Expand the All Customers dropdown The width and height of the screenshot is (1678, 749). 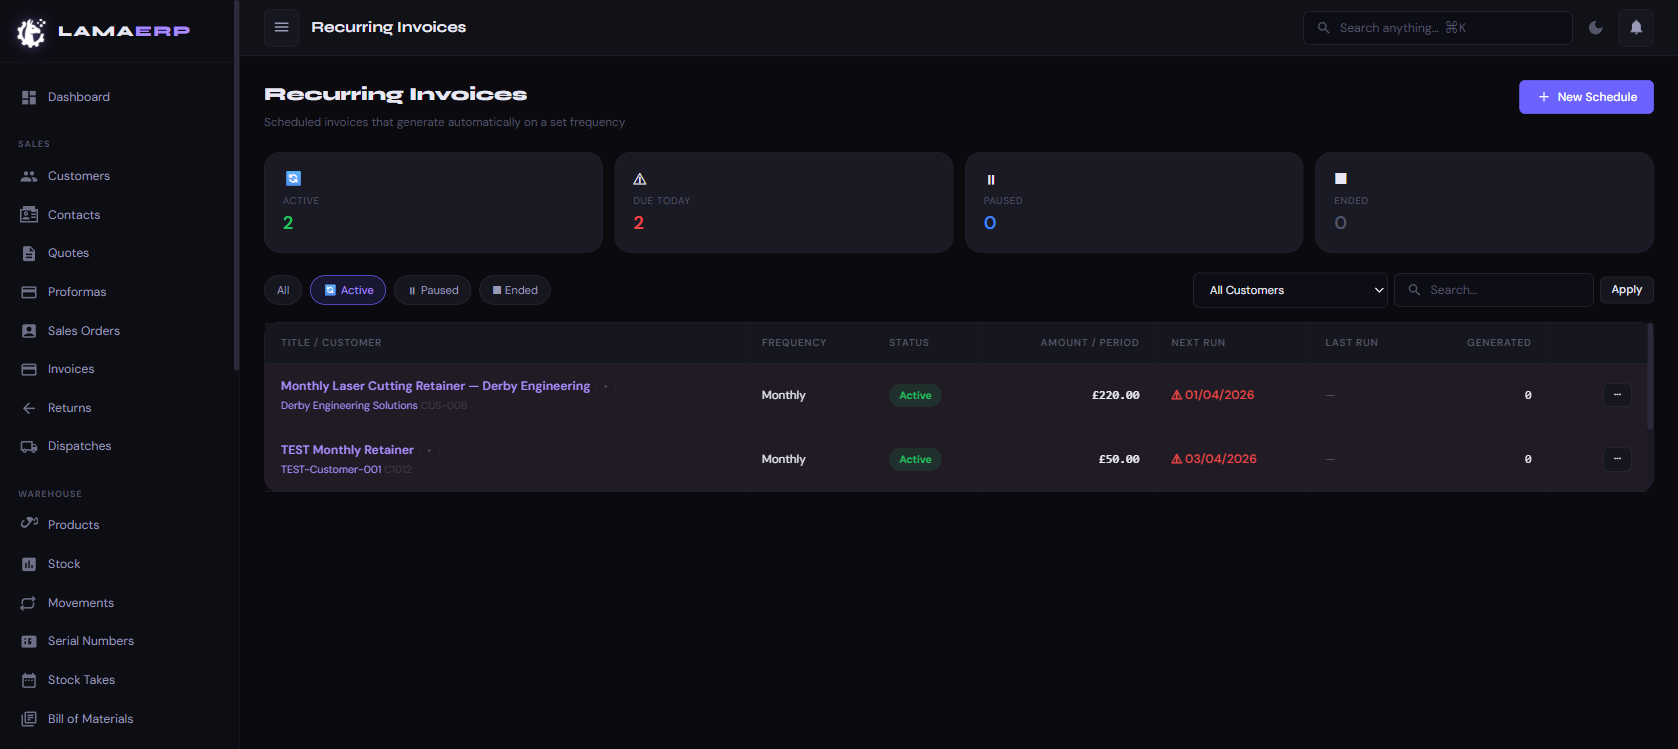pyautogui.click(x=1289, y=290)
